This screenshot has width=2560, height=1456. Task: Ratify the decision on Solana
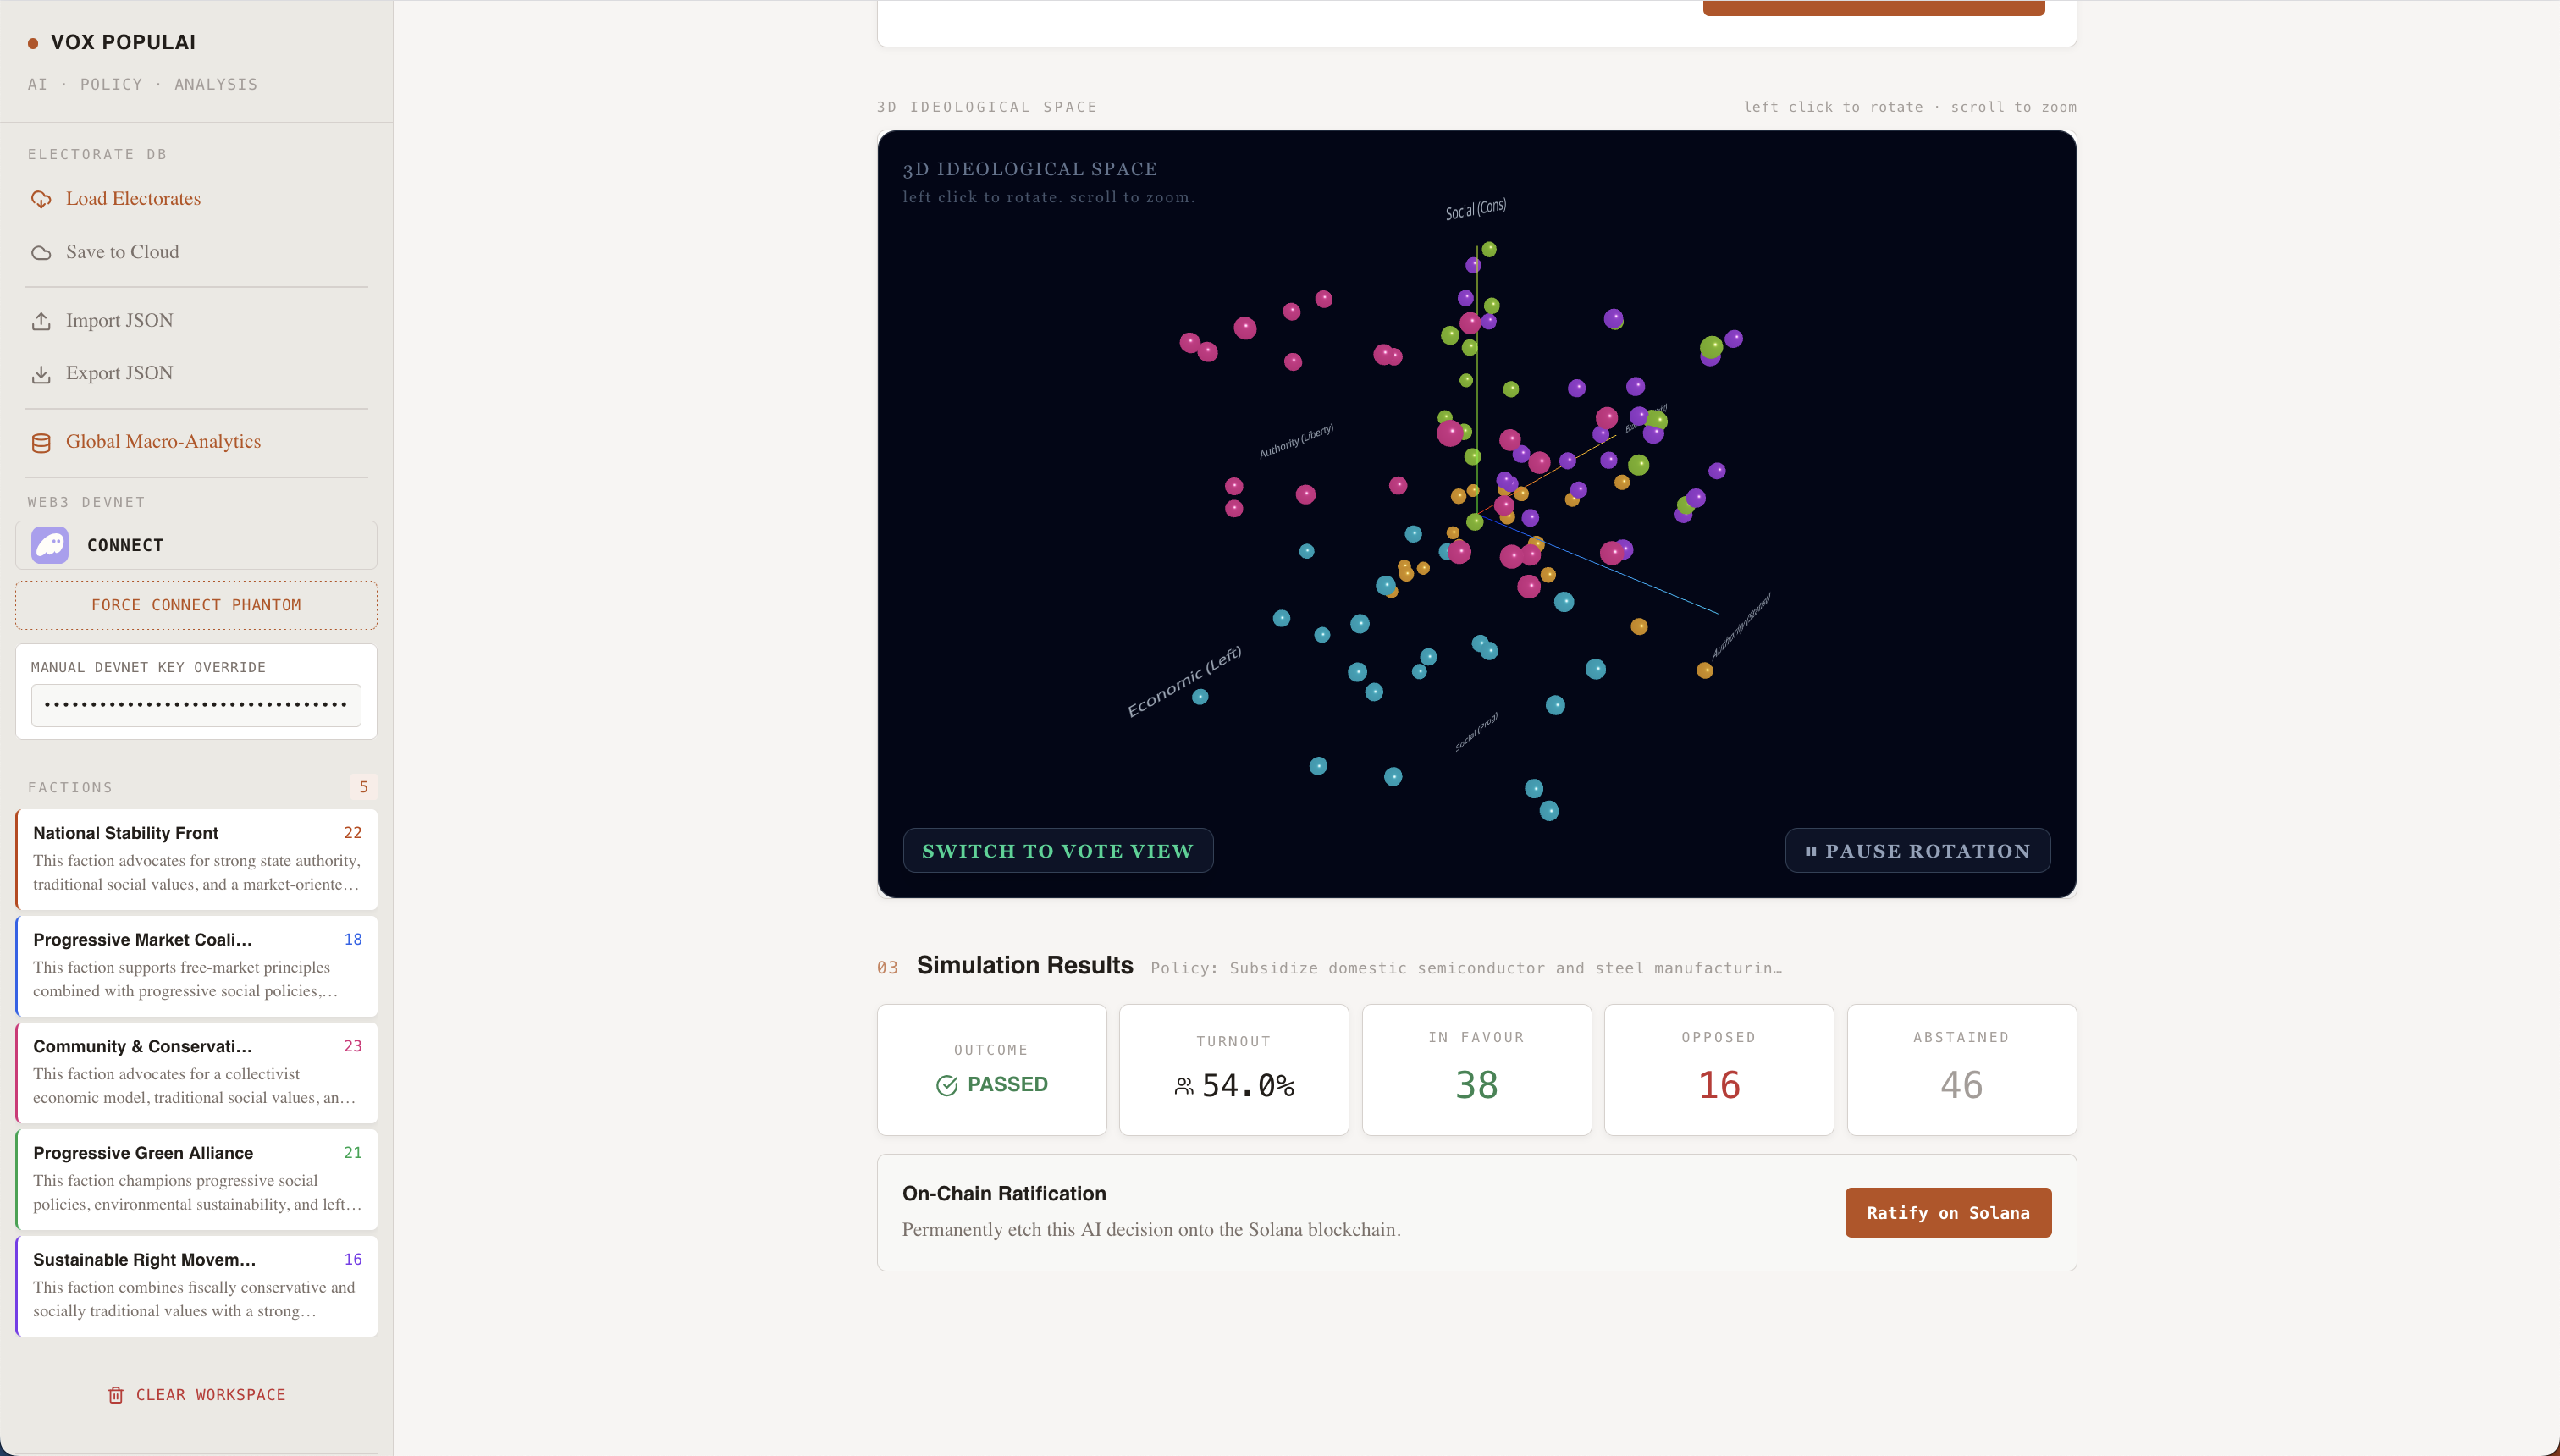click(x=1947, y=1213)
